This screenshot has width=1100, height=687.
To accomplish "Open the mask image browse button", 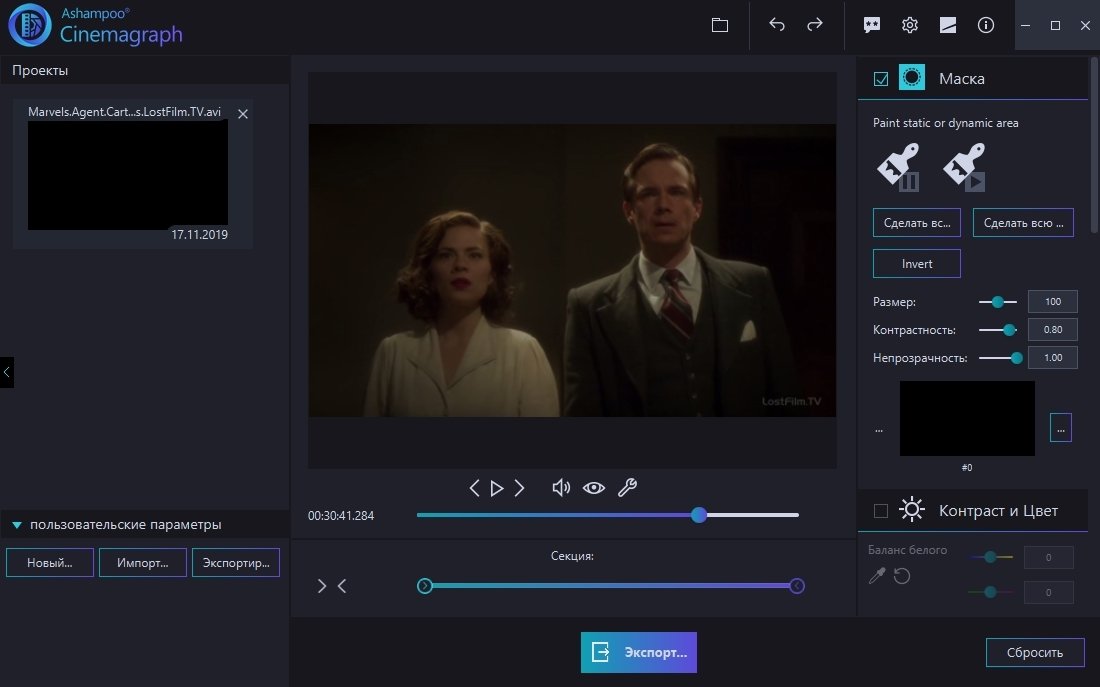I will pos(1061,427).
